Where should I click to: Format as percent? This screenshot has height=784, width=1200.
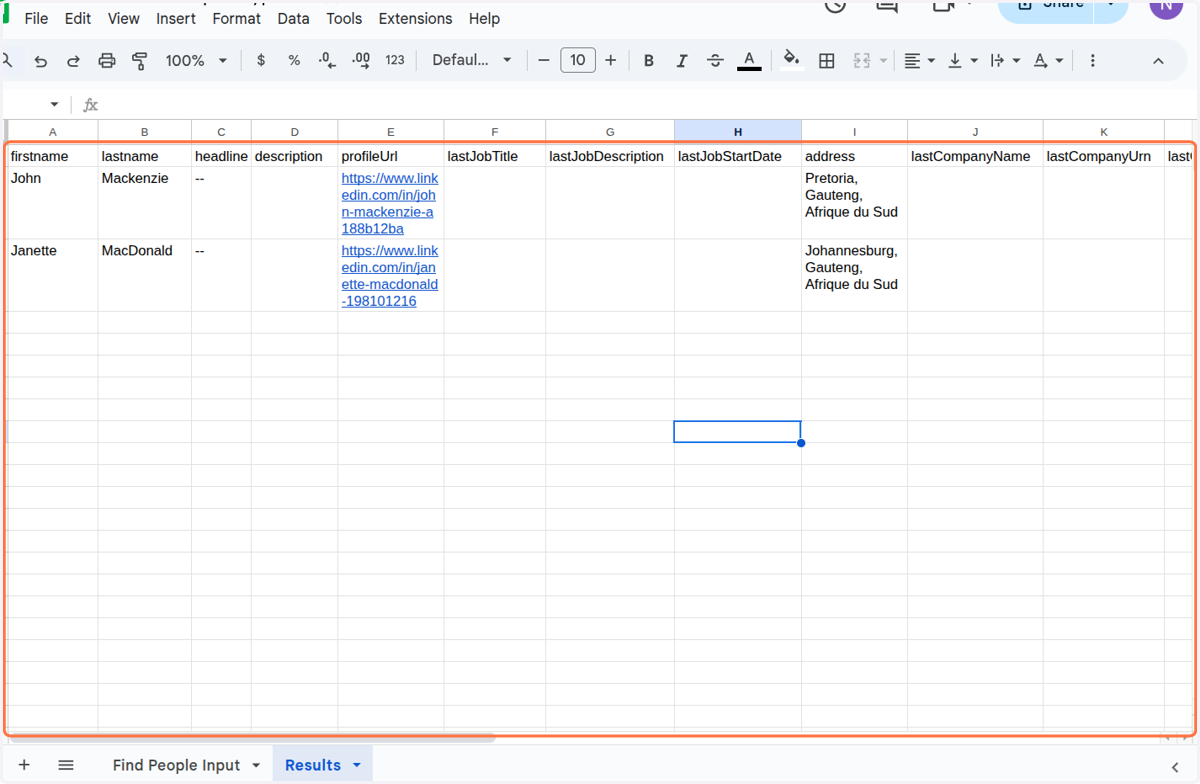(294, 60)
